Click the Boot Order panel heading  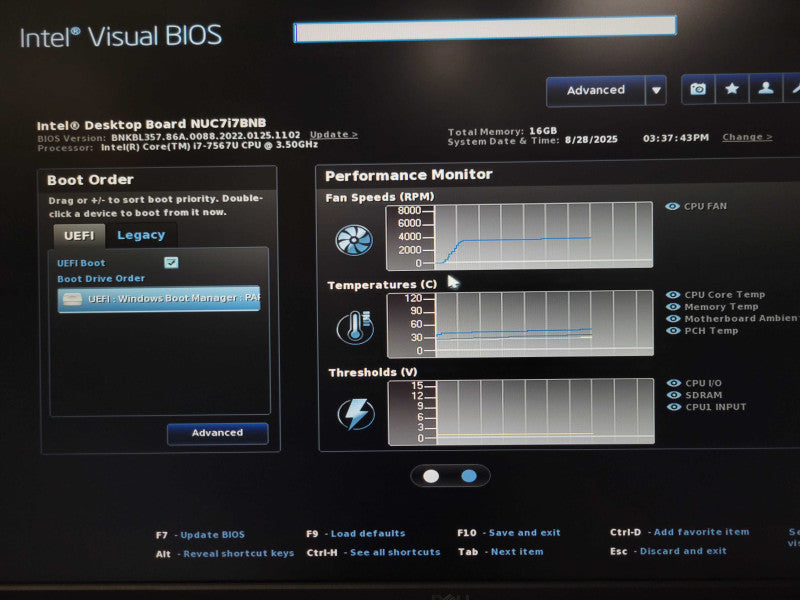click(x=90, y=180)
